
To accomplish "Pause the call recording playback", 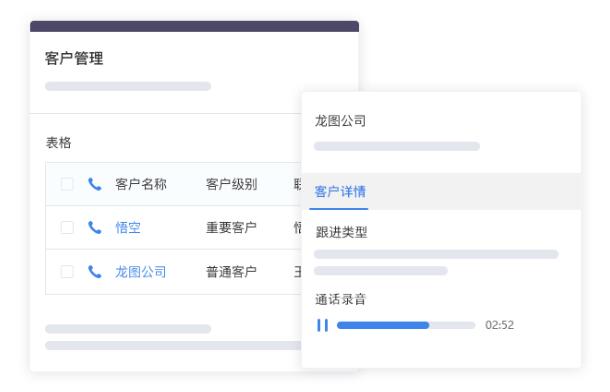I will click(x=323, y=325).
